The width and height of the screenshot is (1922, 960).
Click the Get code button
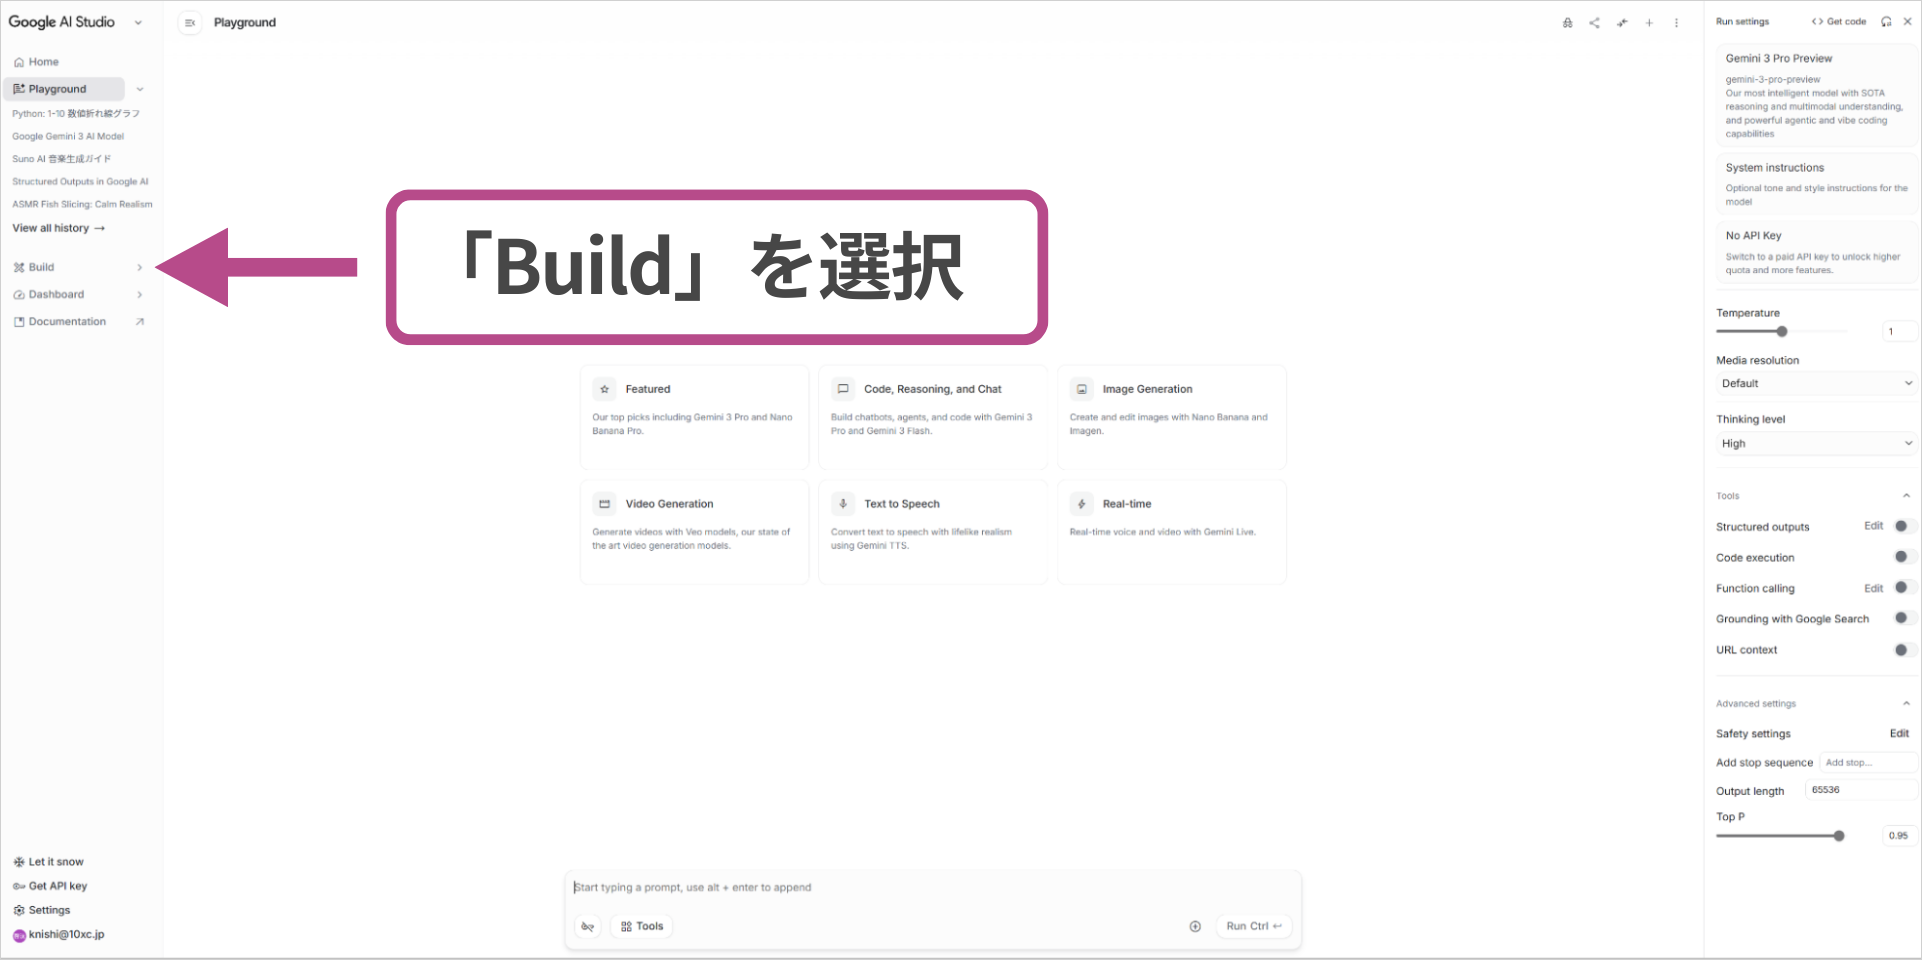1839,21
